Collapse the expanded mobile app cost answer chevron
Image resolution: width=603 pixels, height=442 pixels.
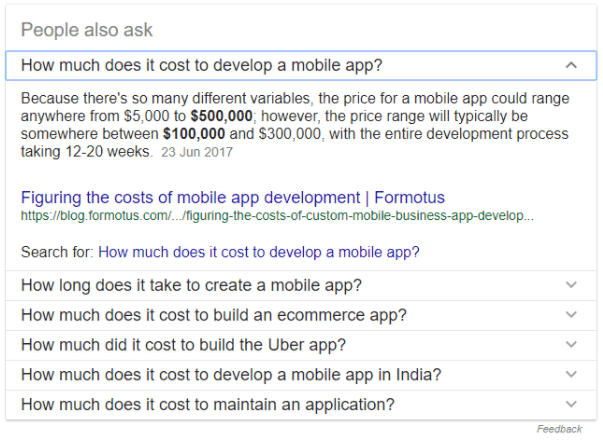571,66
